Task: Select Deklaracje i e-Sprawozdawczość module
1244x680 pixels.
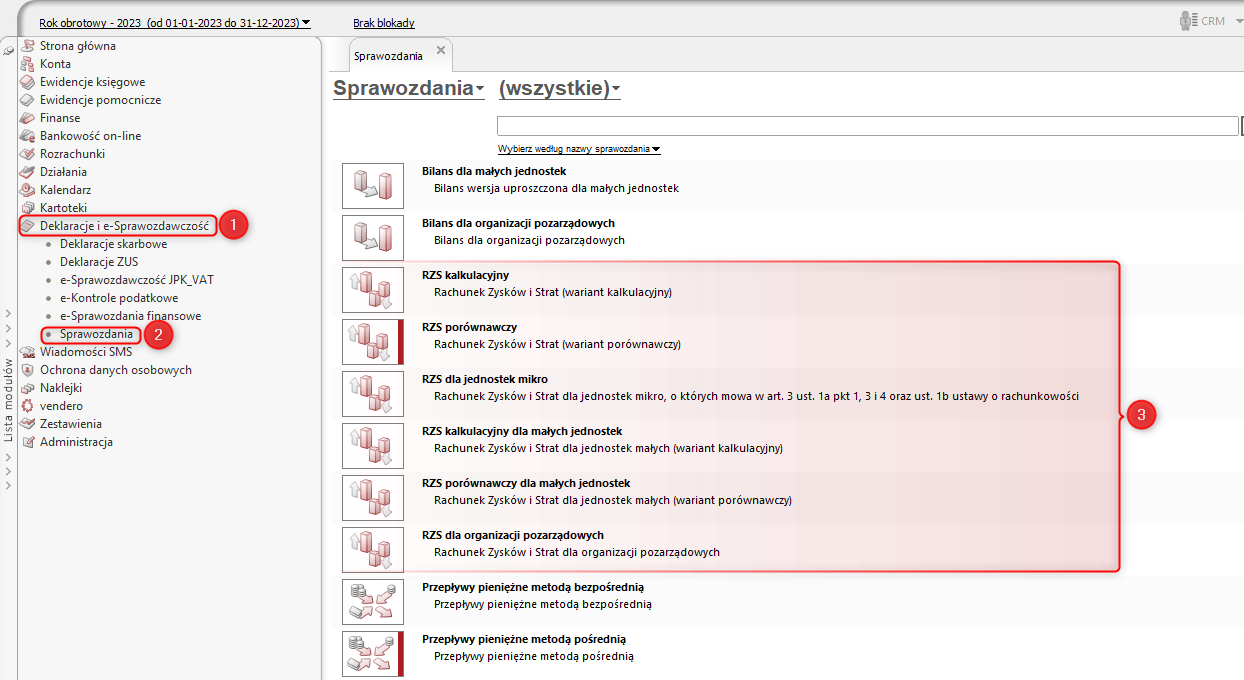Action: click(125, 226)
